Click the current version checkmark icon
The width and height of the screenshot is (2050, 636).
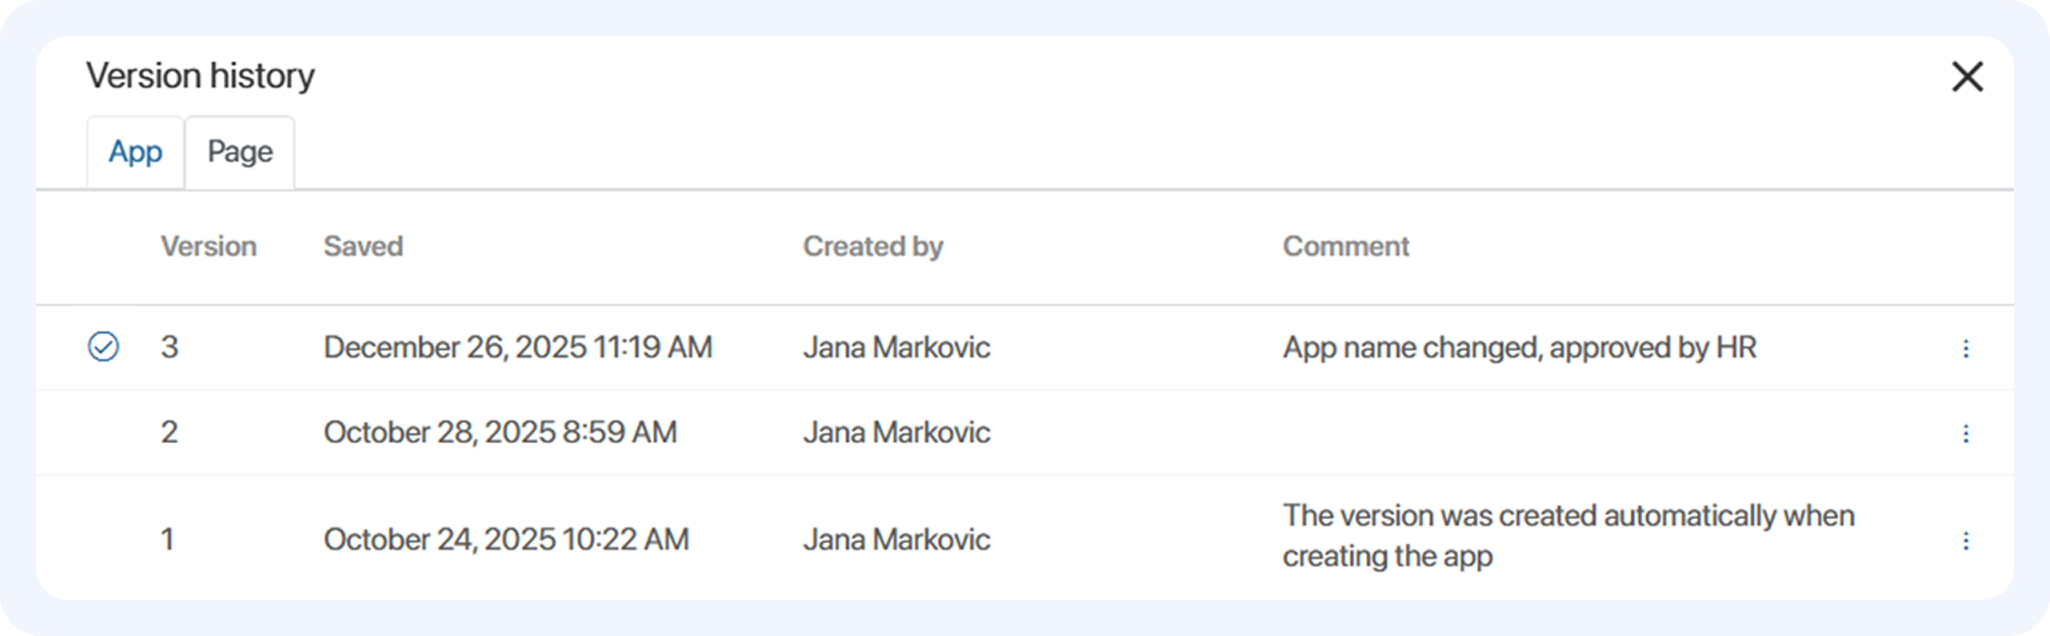pyautogui.click(x=104, y=347)
